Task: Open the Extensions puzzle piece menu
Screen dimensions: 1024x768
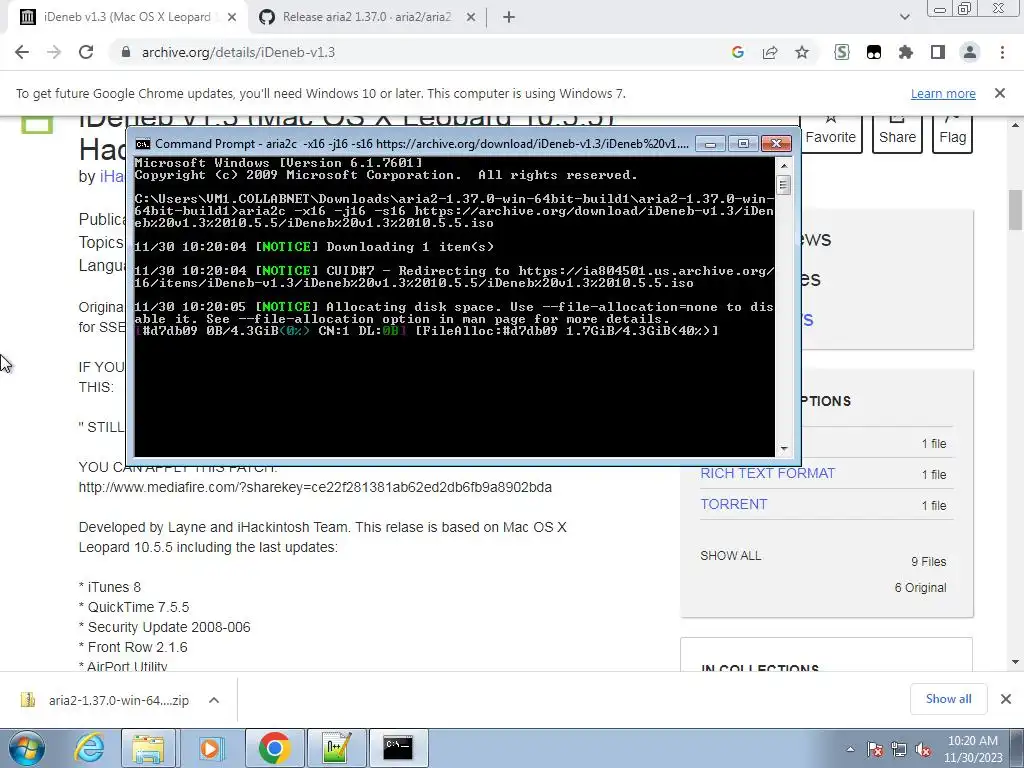Action: (906, 52)
